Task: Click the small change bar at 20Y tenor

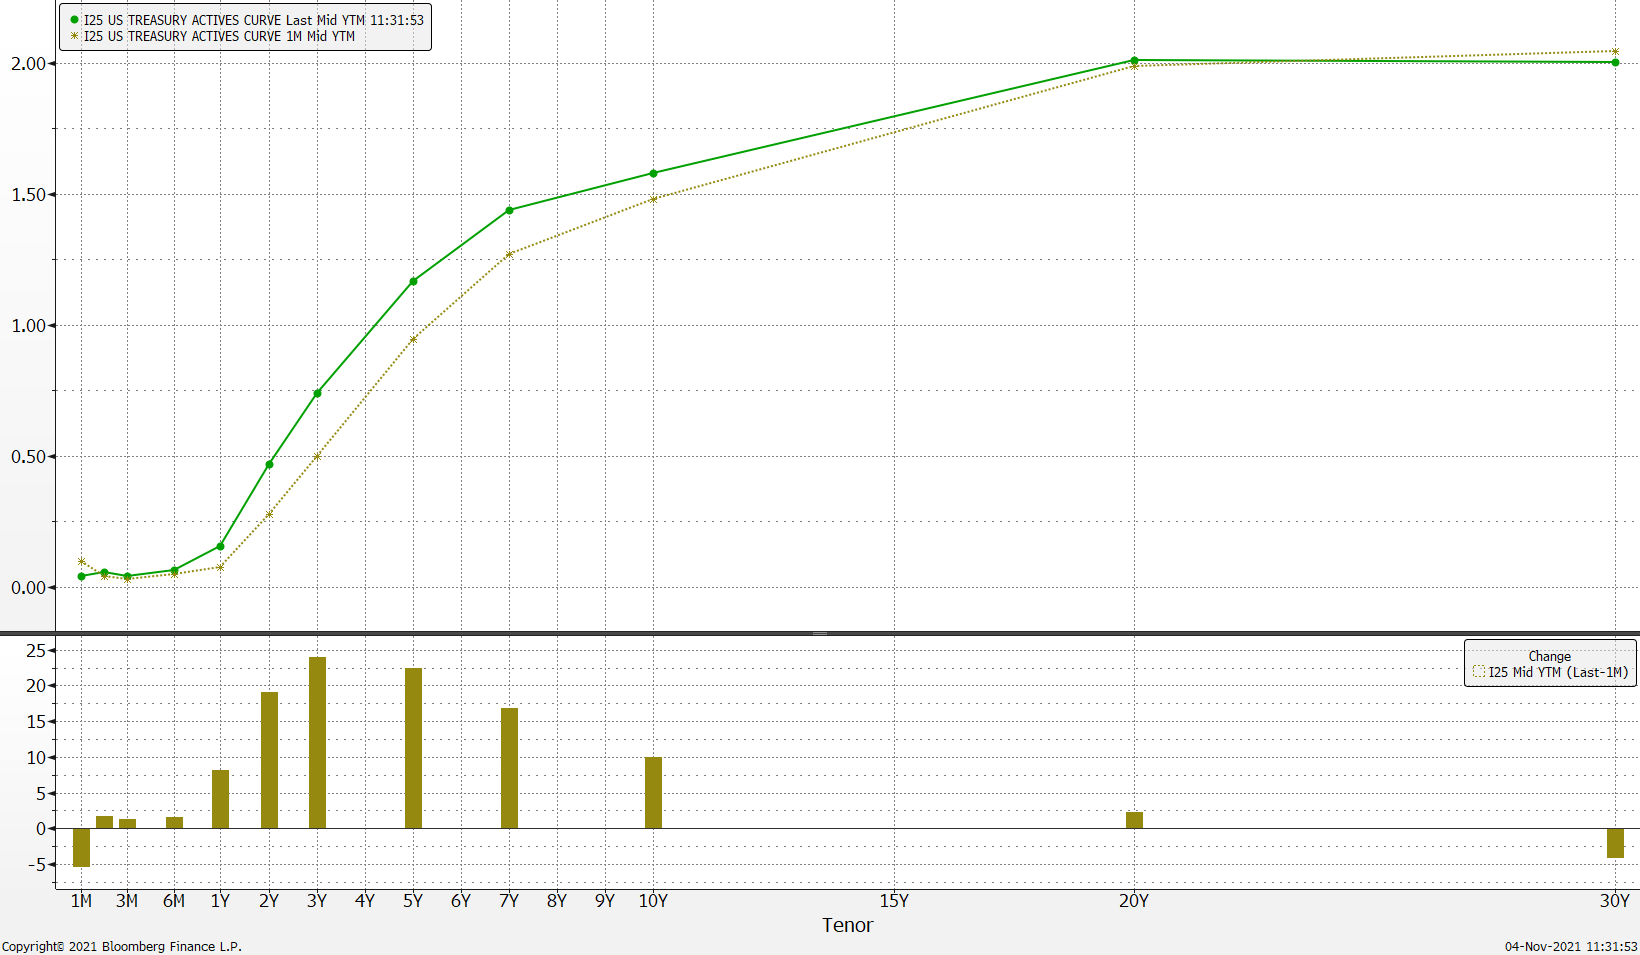Action: pyautogui.click(x=1134, y=820)
